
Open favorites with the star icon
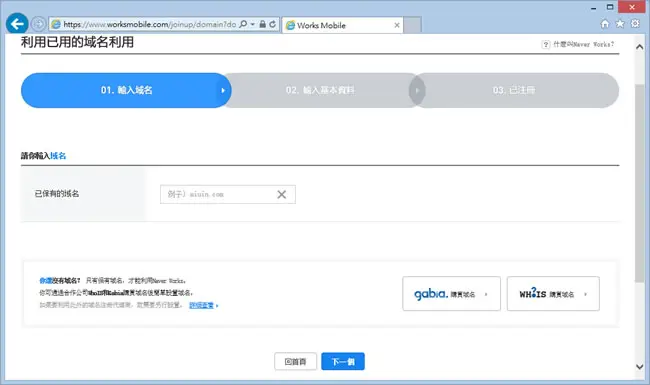click(620, 24)
